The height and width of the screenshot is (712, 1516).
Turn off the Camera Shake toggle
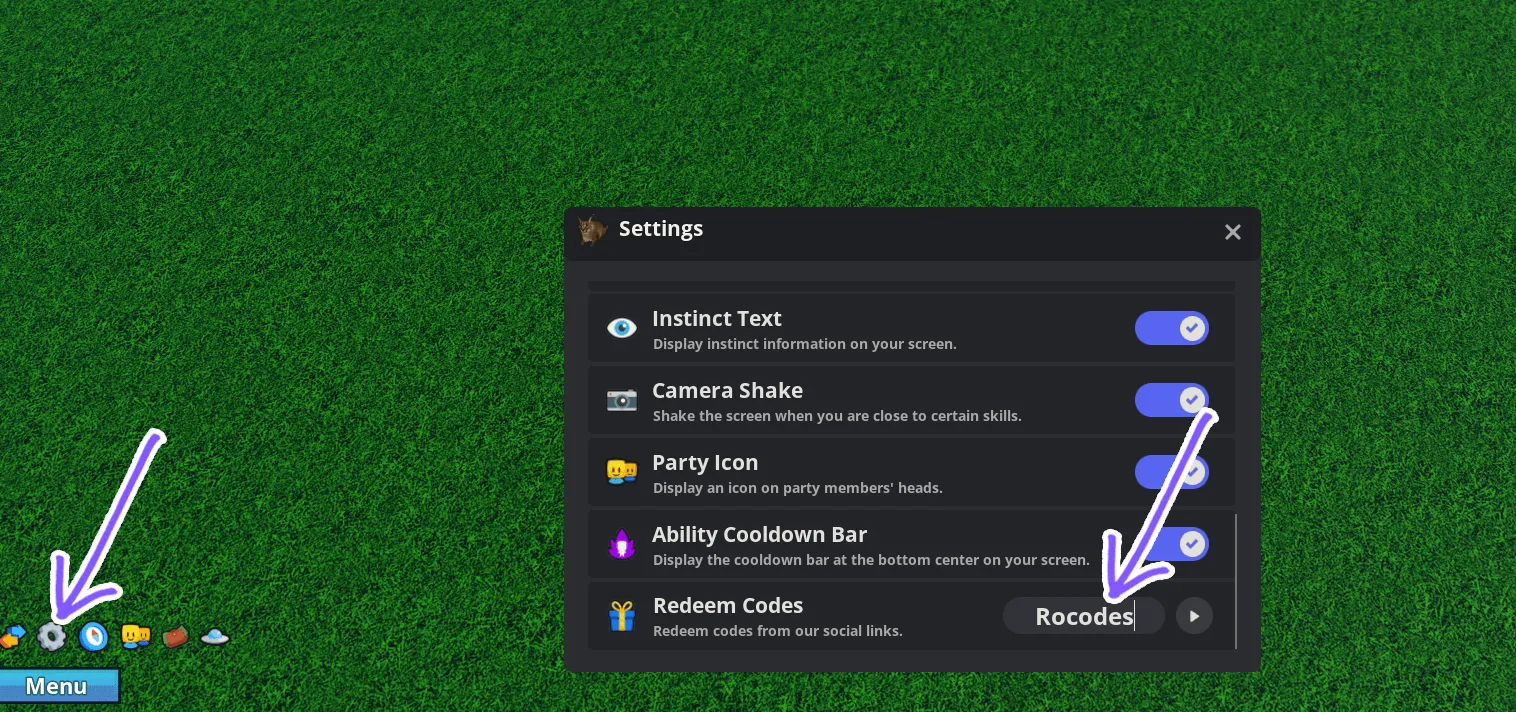[x=1171, y=400]
